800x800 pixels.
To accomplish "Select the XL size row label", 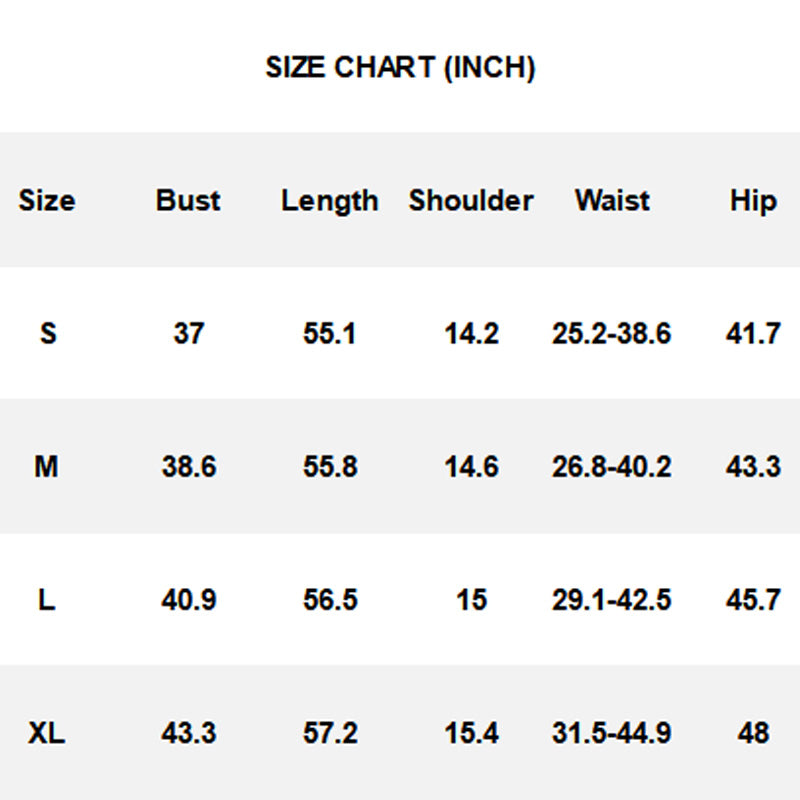I will 46,733.
